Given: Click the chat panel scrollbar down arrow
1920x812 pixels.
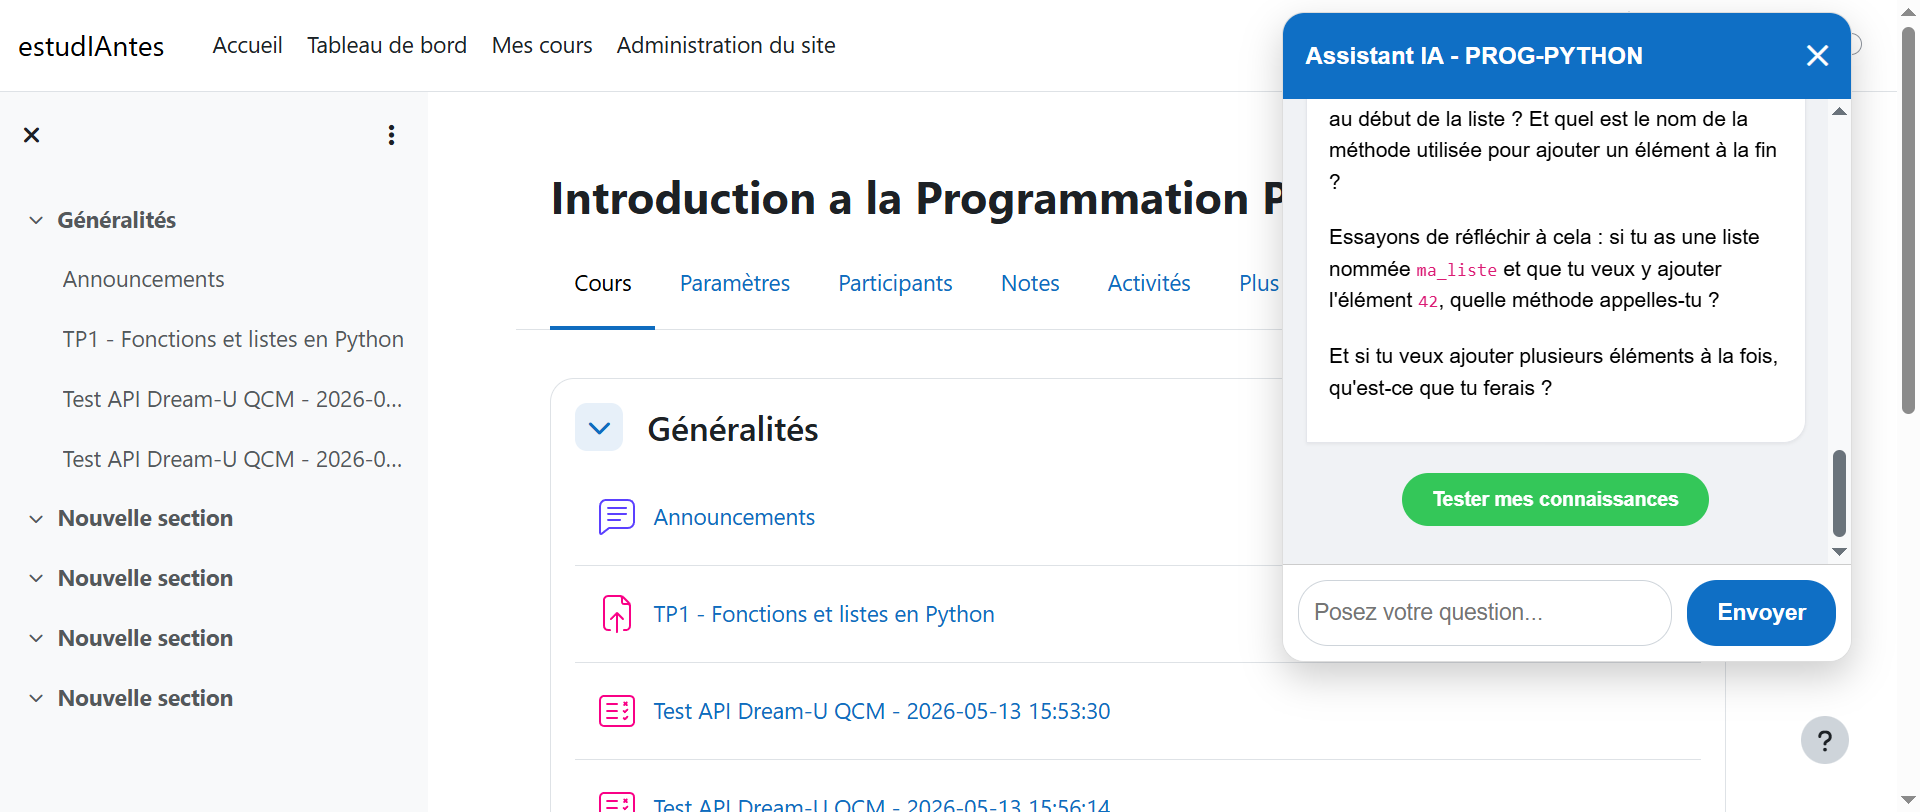Looking at the screenshot, I should (1839, 552).
